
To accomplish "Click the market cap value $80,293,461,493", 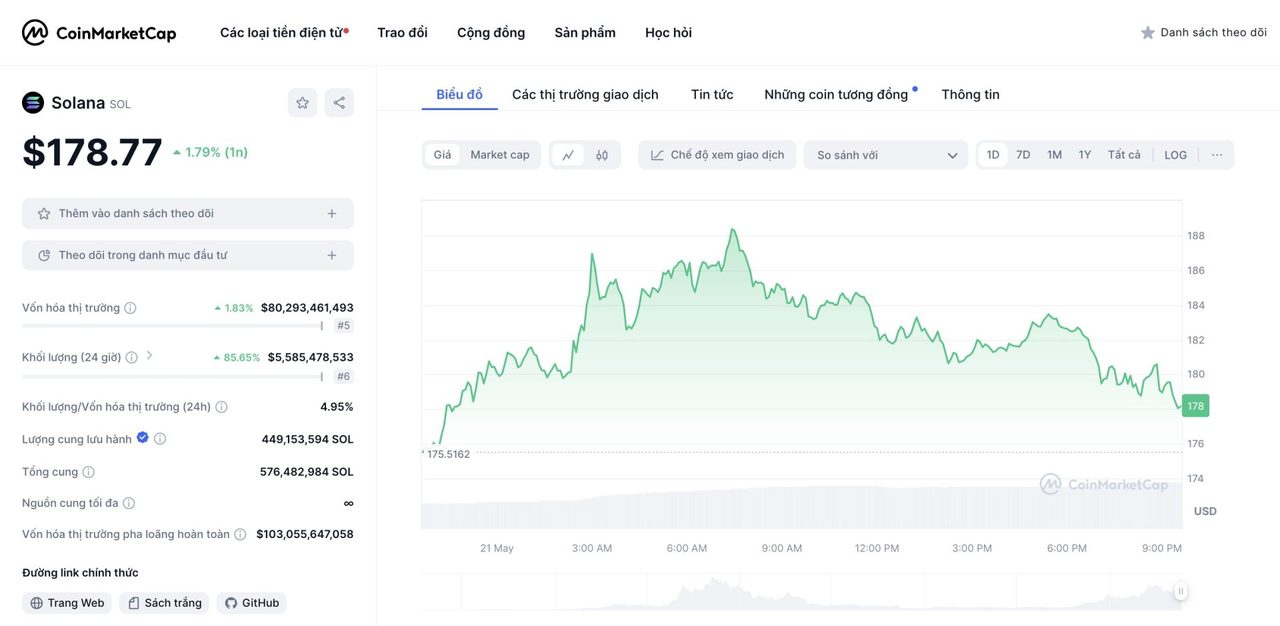I will pyautogui.click(x=307, y=308).
